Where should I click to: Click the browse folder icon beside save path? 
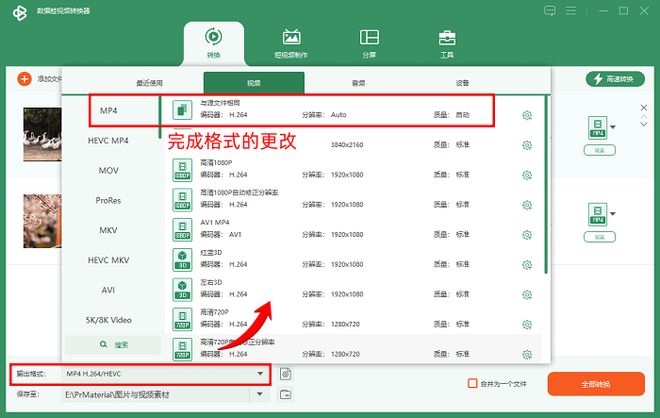click(x=287, y=395)
